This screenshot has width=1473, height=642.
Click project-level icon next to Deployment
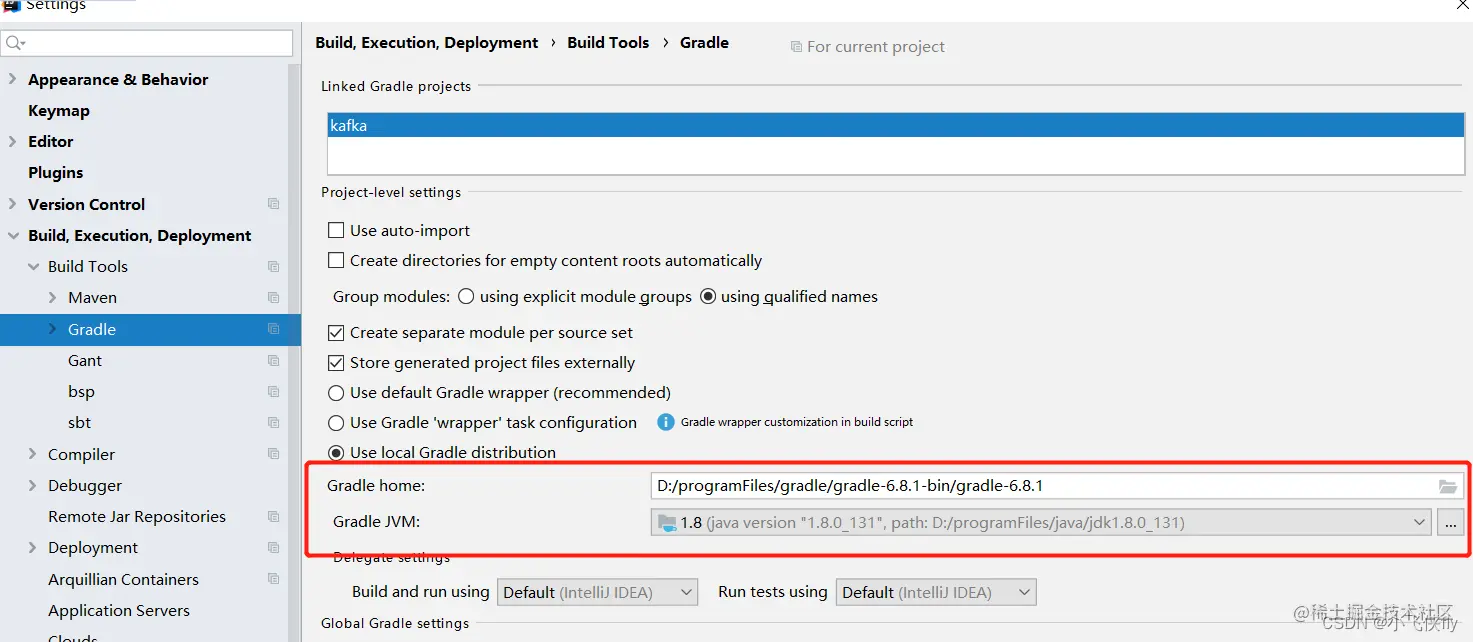pos(273,548)
